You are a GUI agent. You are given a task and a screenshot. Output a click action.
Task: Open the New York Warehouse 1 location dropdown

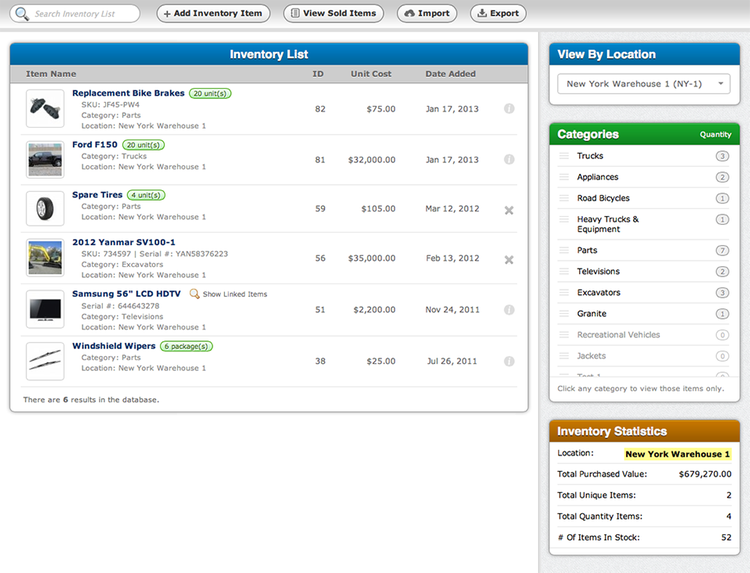644,84
